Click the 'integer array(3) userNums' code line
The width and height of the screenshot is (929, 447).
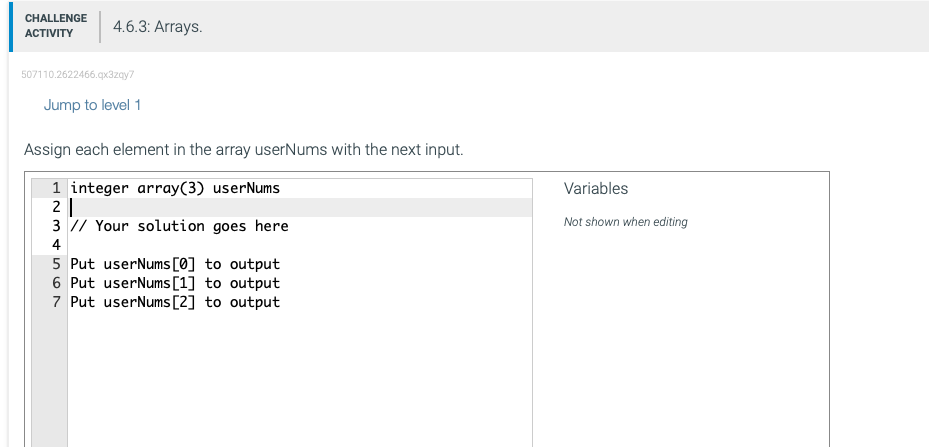click(175, 188)
